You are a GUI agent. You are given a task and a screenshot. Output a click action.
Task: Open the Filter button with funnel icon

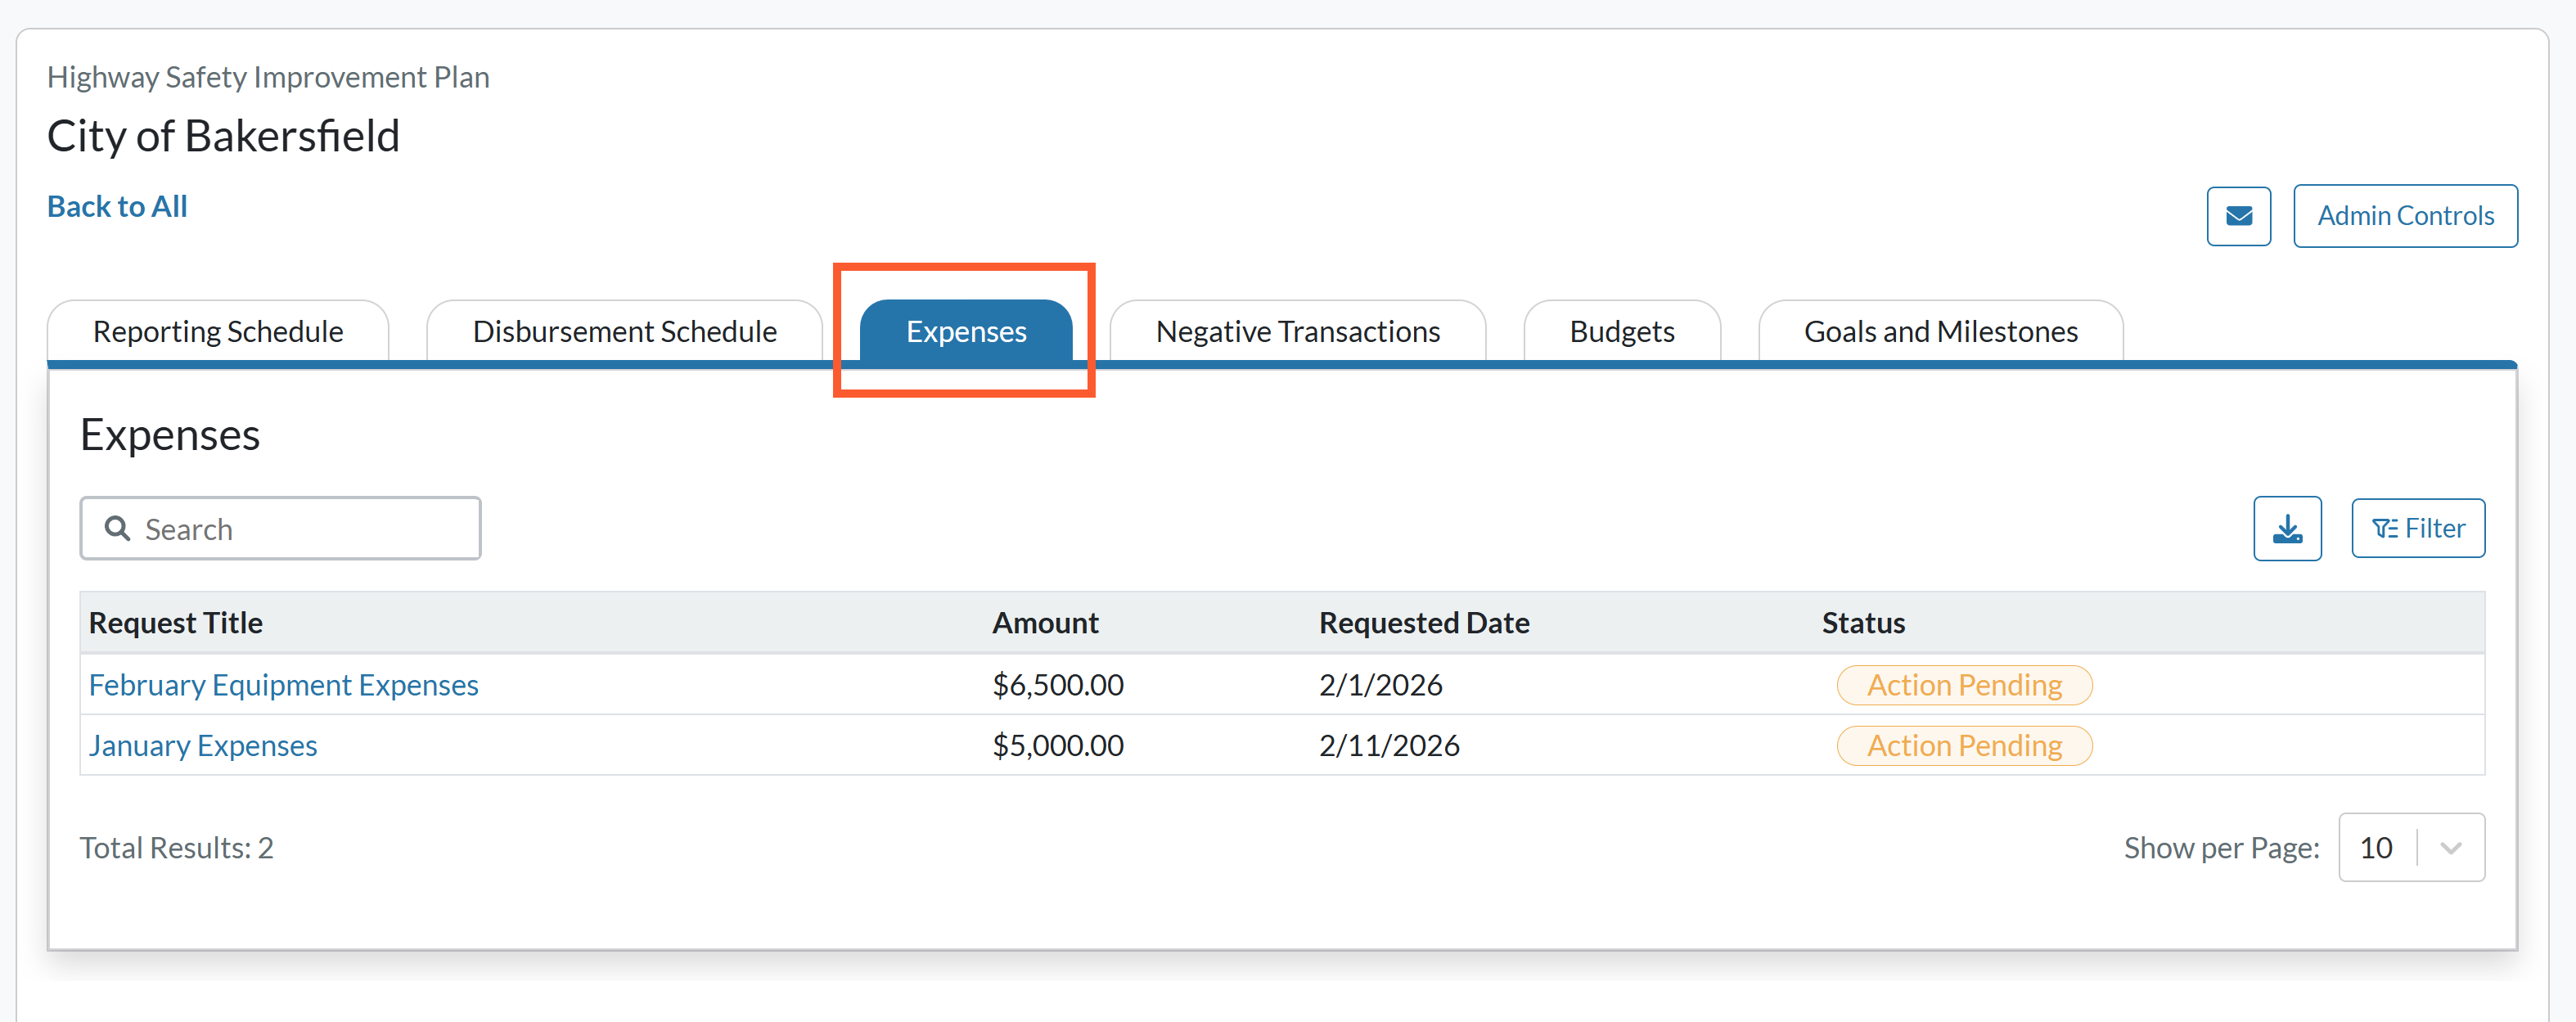(2417, 528)
